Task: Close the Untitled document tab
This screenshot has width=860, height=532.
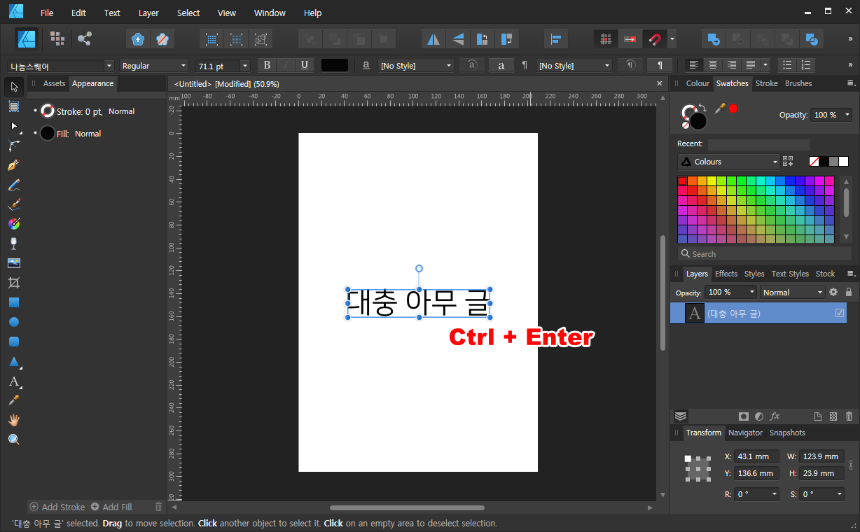Action: click(659, 83)
